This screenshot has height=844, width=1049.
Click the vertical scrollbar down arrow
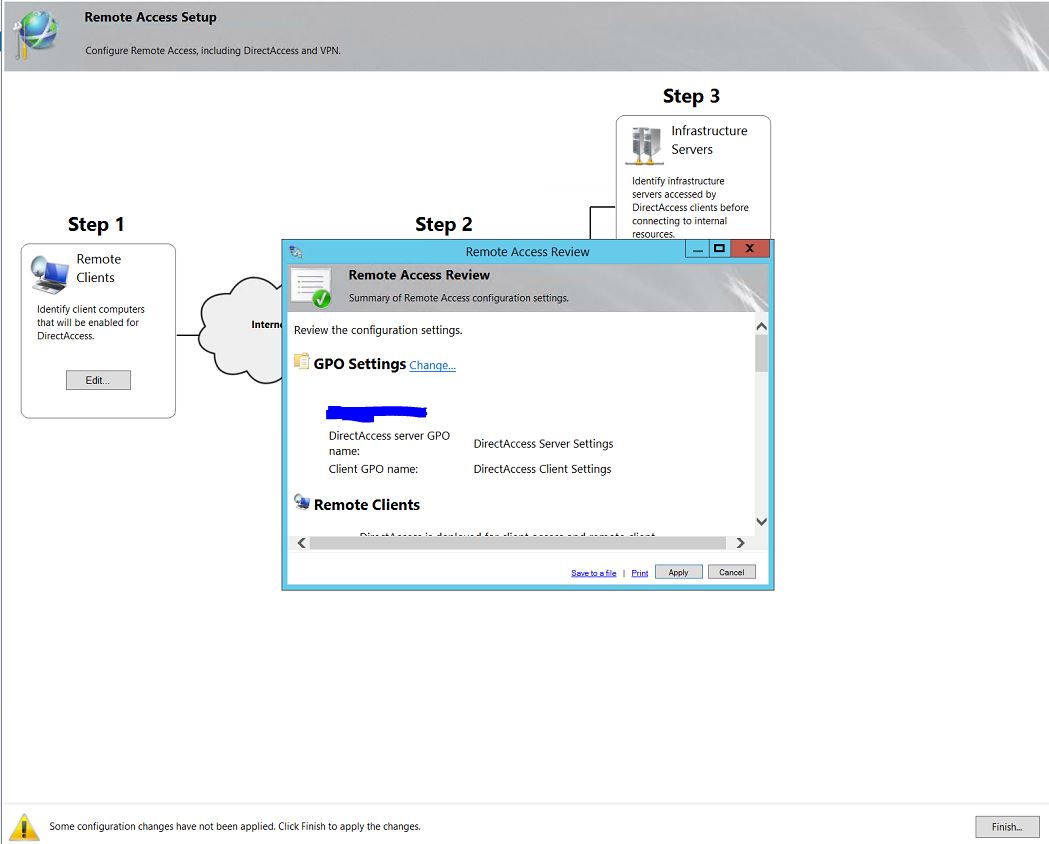pos(761,521)
